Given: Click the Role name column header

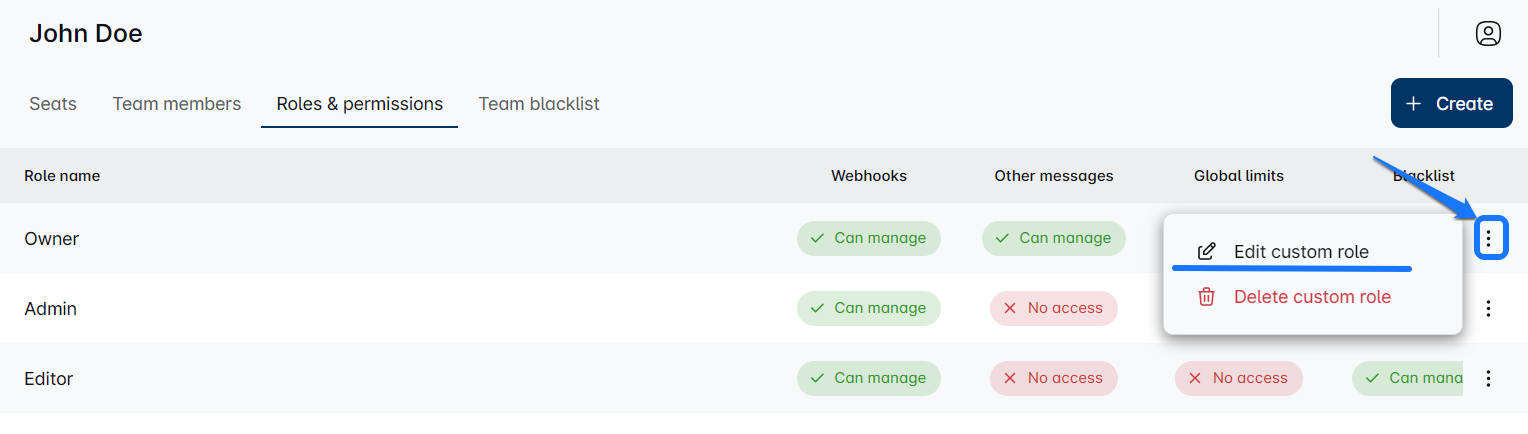Looking at the screenshot, I should coord(62,176).
